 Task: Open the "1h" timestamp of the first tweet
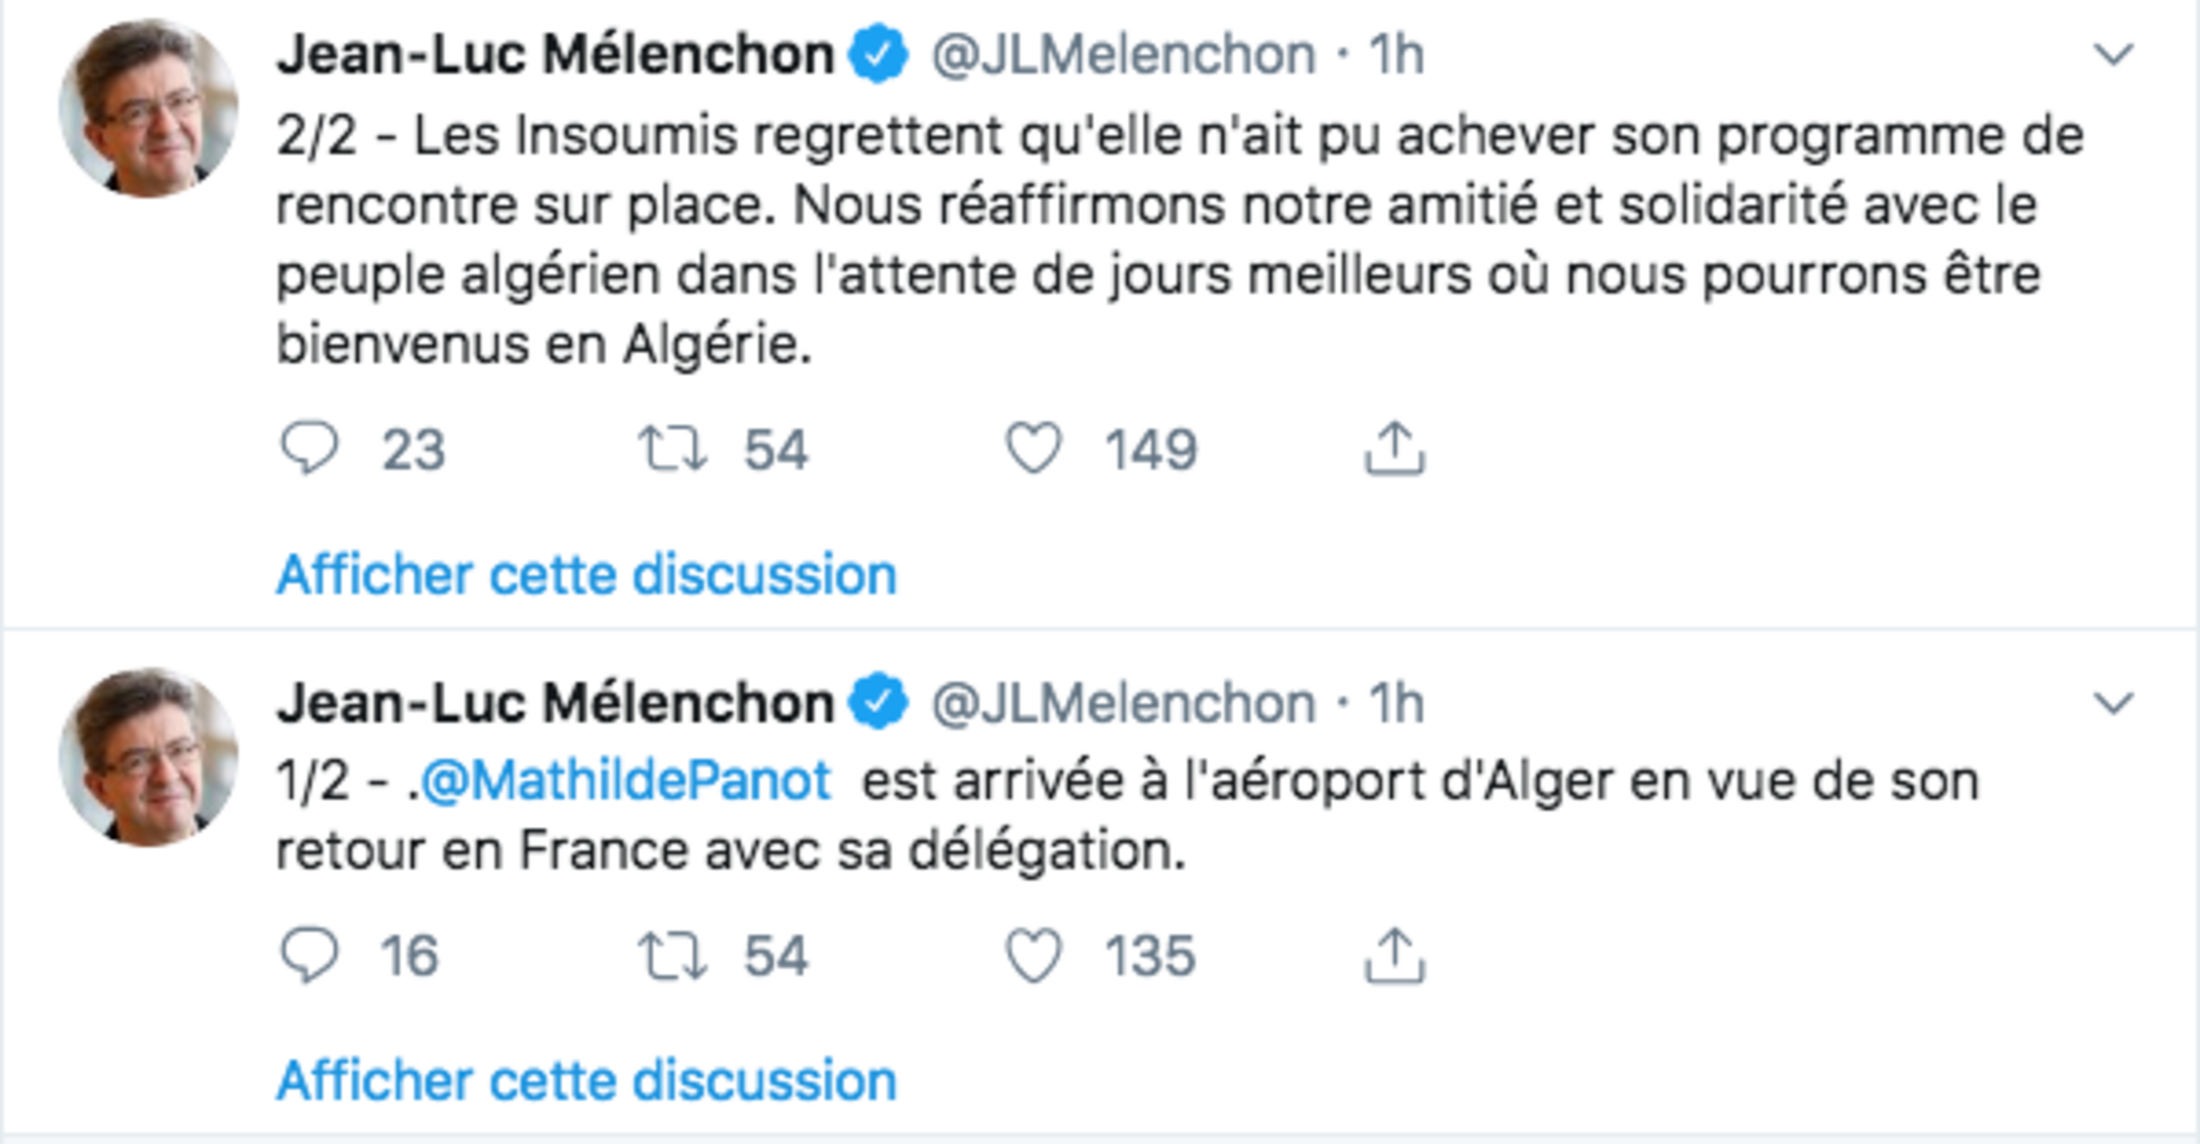1396,54
